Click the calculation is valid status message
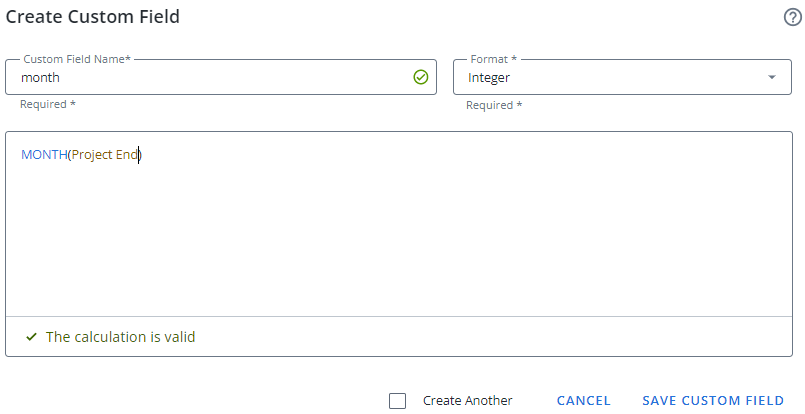The width and height of the screenshot is (805, 414). coord(120,337)
